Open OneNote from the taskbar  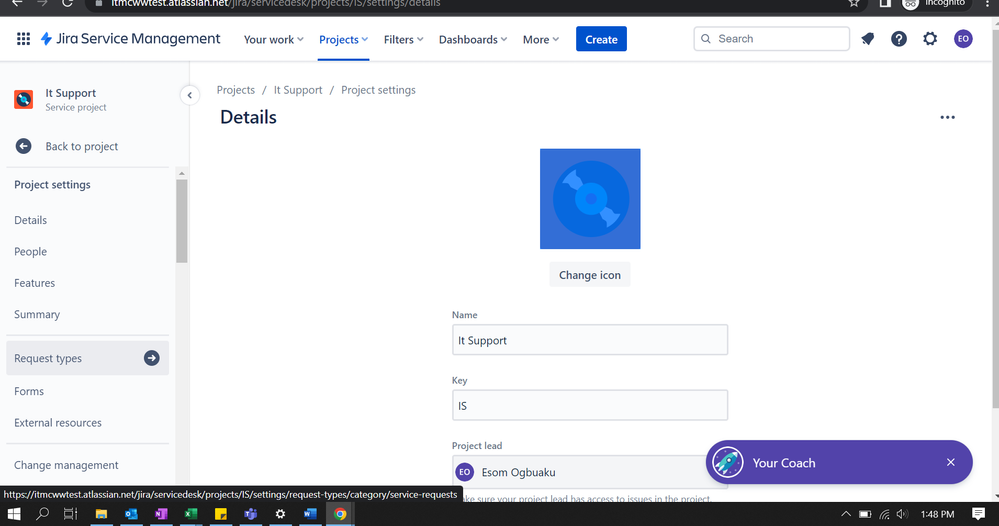click(x=161, y=514)
